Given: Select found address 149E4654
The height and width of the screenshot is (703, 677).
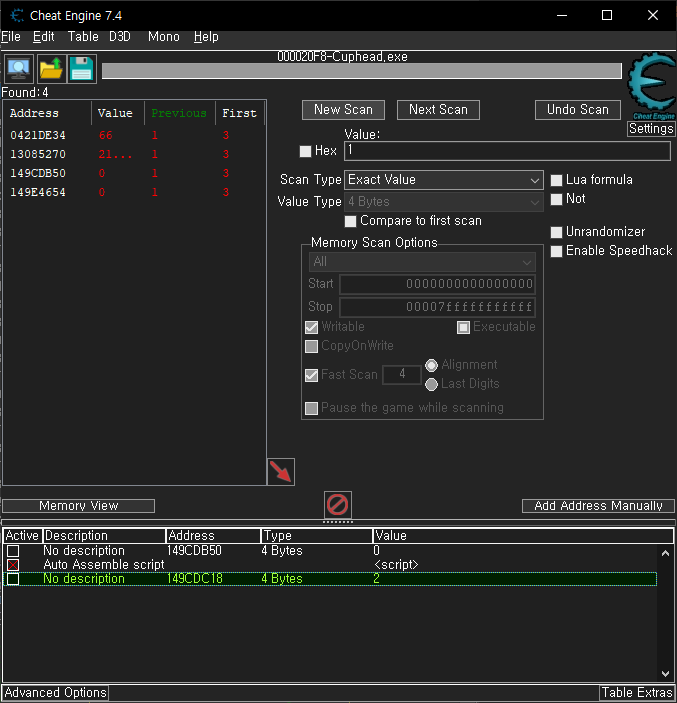Looking at the screenshot, I should click(x=38, y=192).
